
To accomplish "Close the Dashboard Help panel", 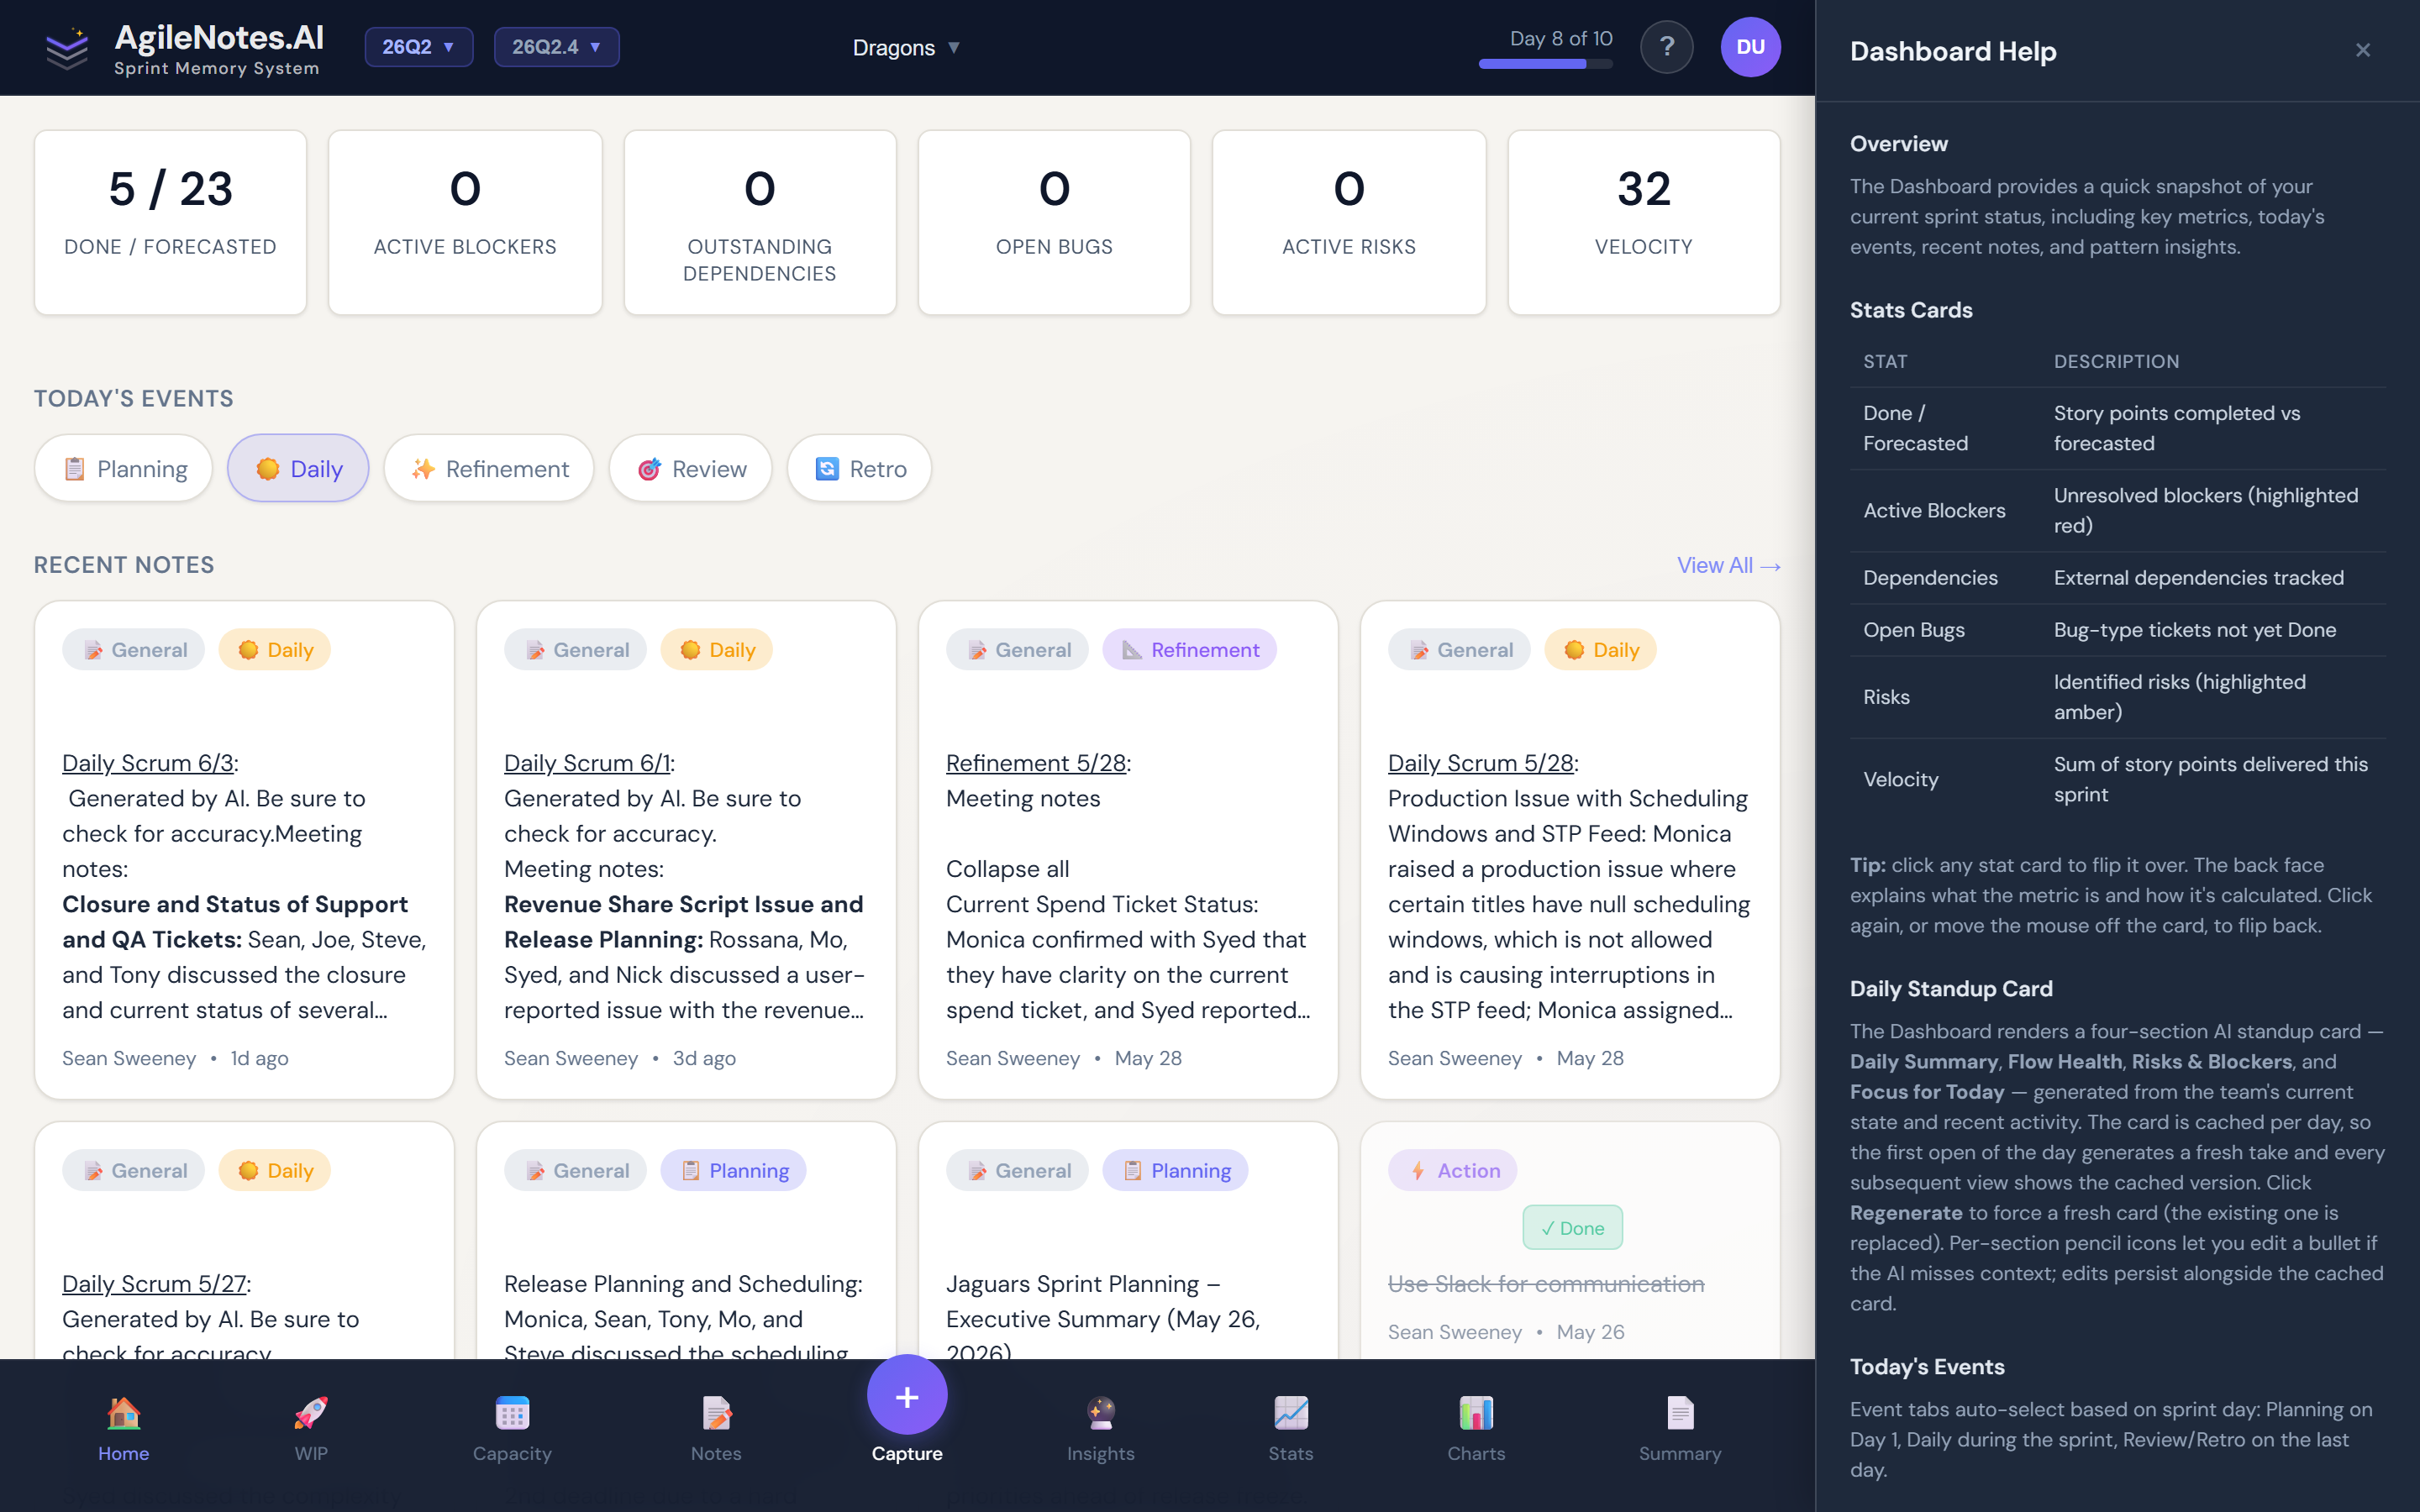I will pyautogui.click(x=2362, y=50).
